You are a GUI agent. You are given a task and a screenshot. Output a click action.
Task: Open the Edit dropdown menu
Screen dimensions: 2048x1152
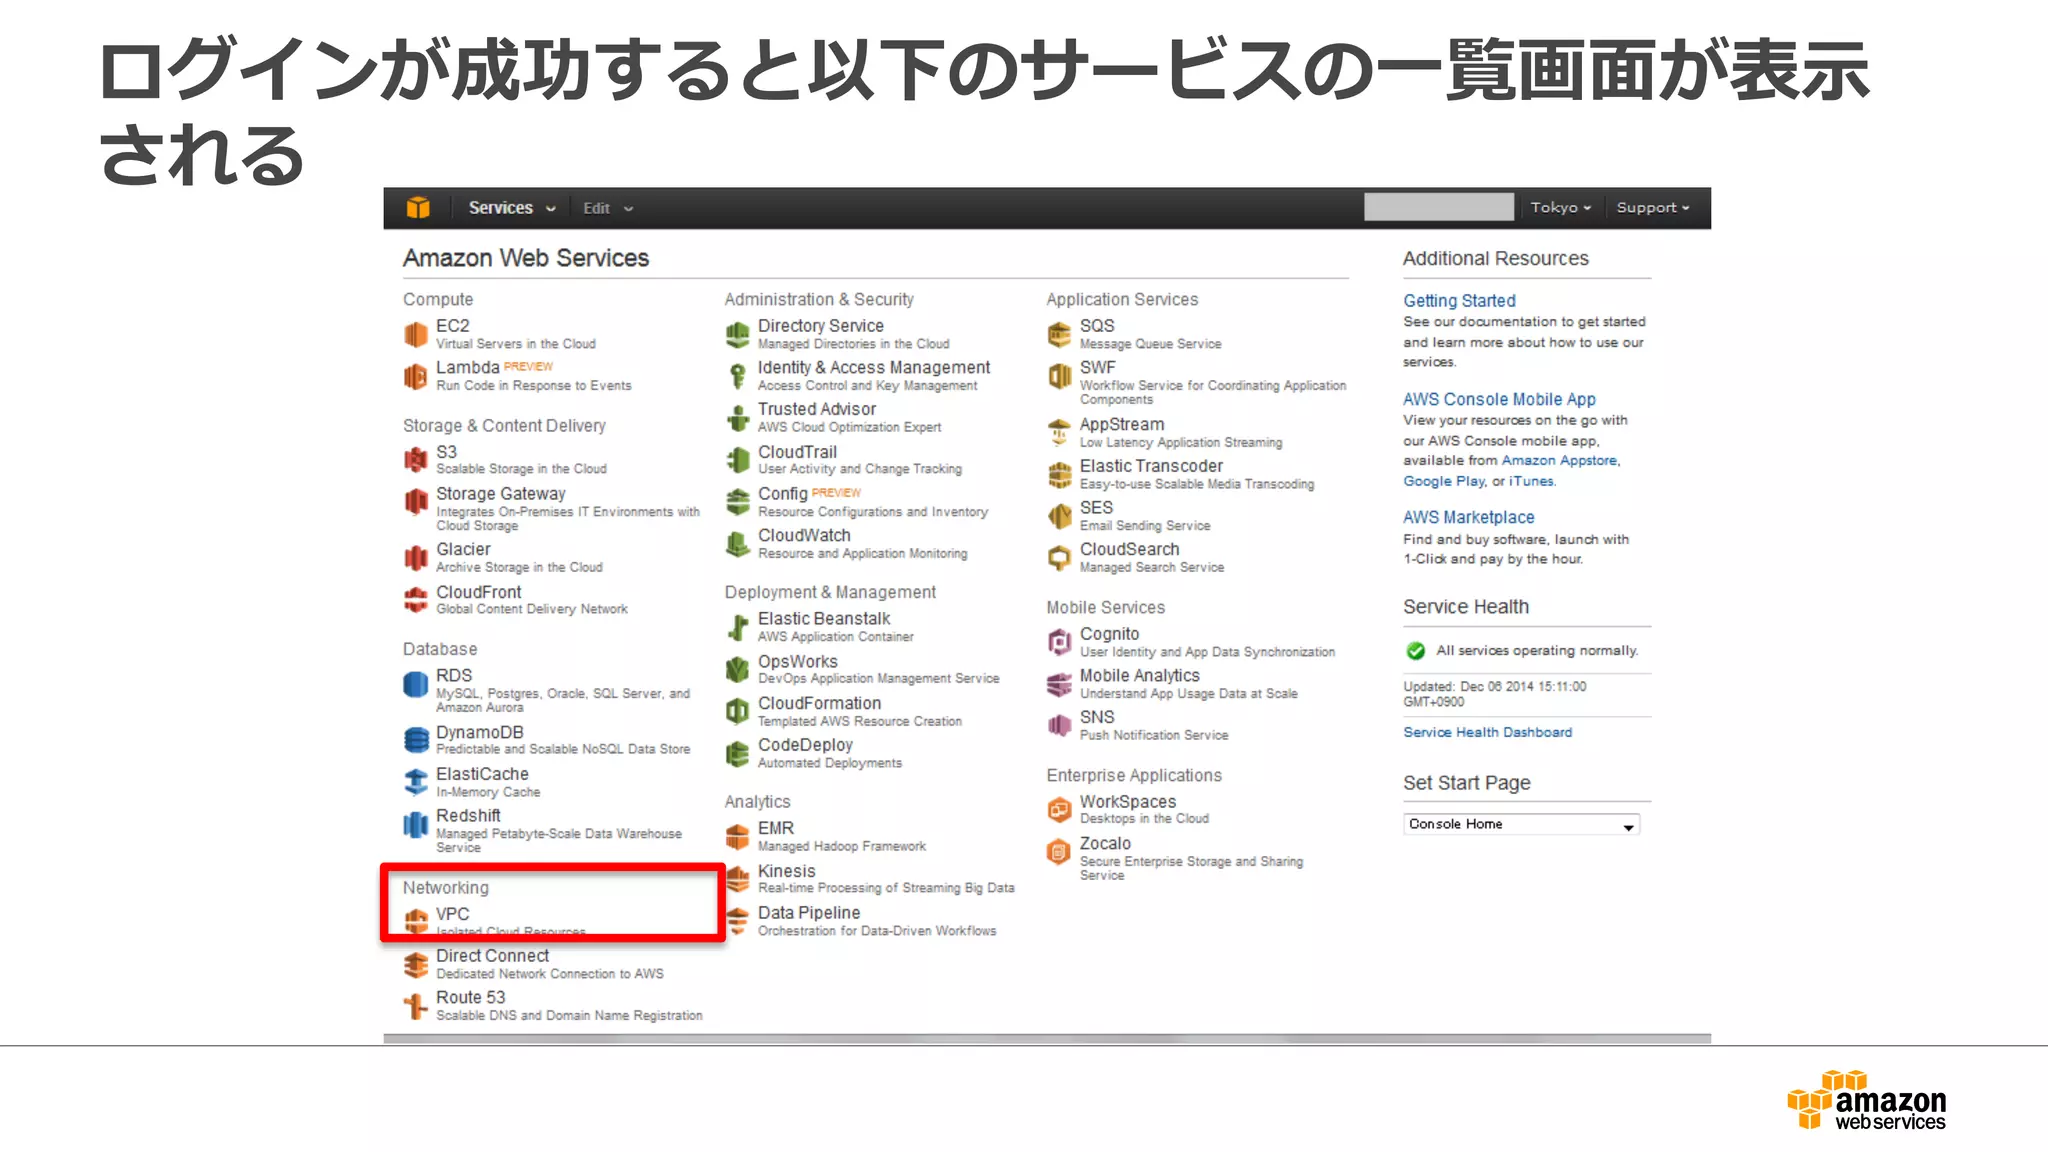pos(608,208)
